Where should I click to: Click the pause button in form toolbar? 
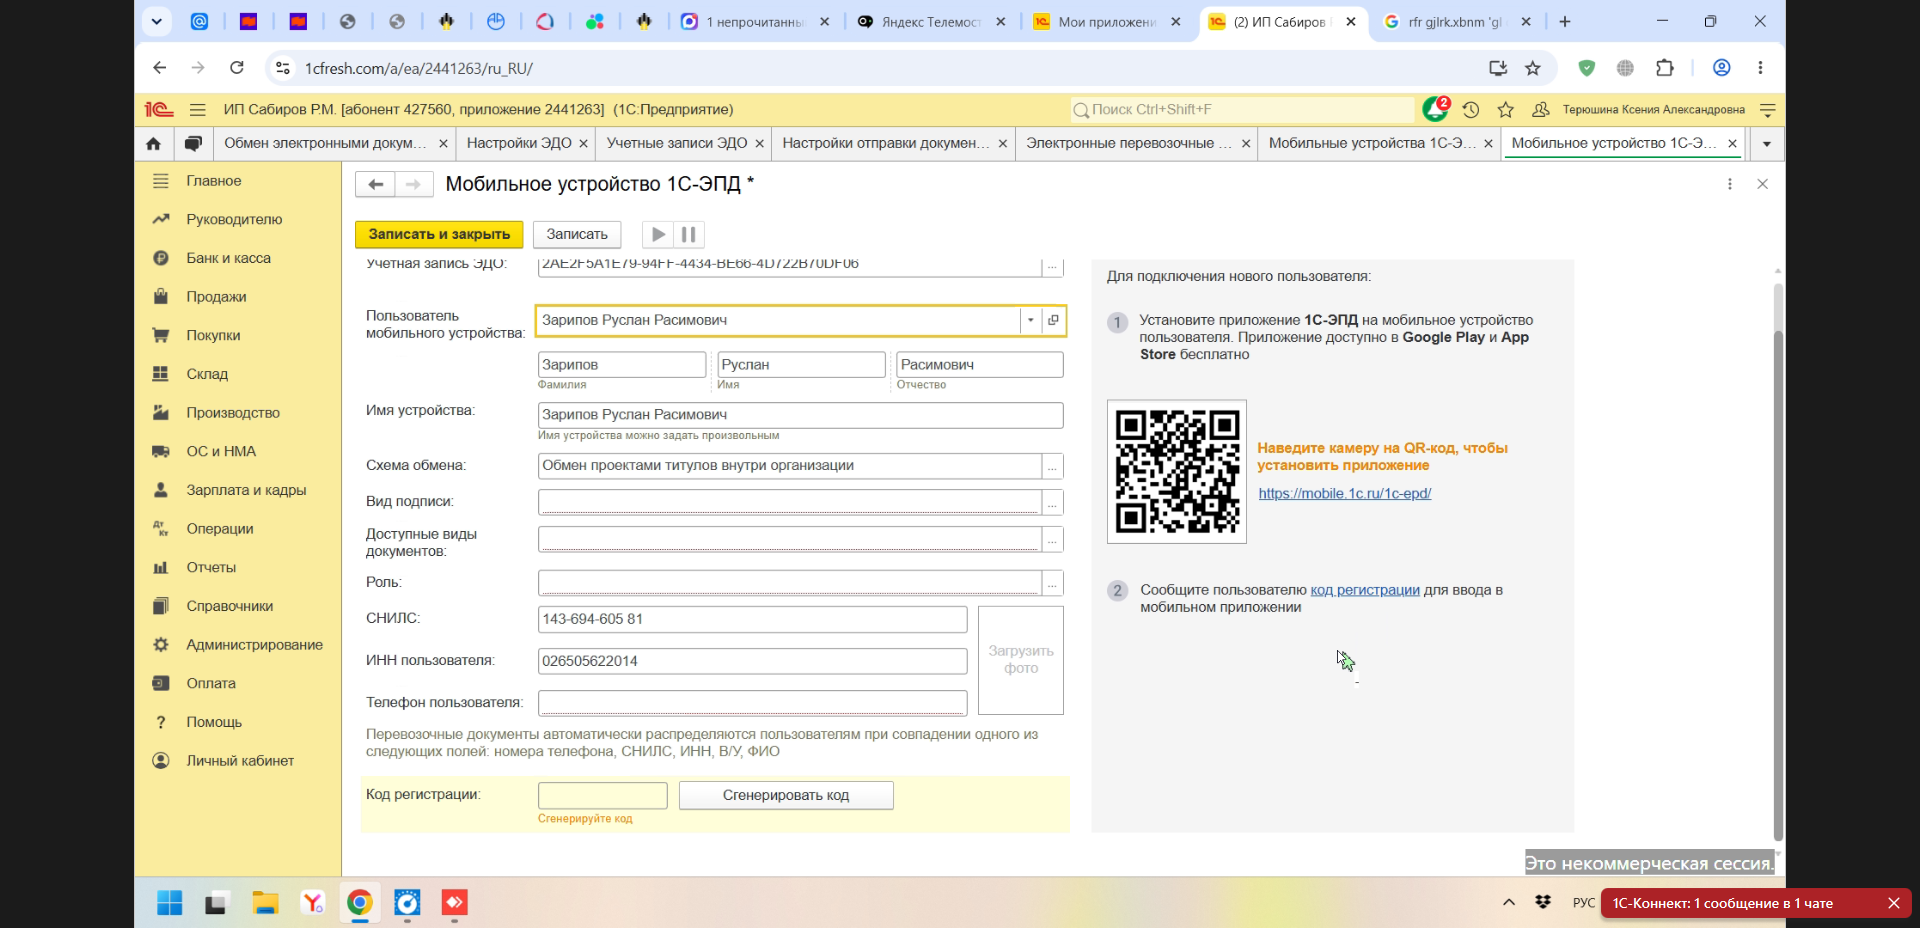tap(689, 234)
